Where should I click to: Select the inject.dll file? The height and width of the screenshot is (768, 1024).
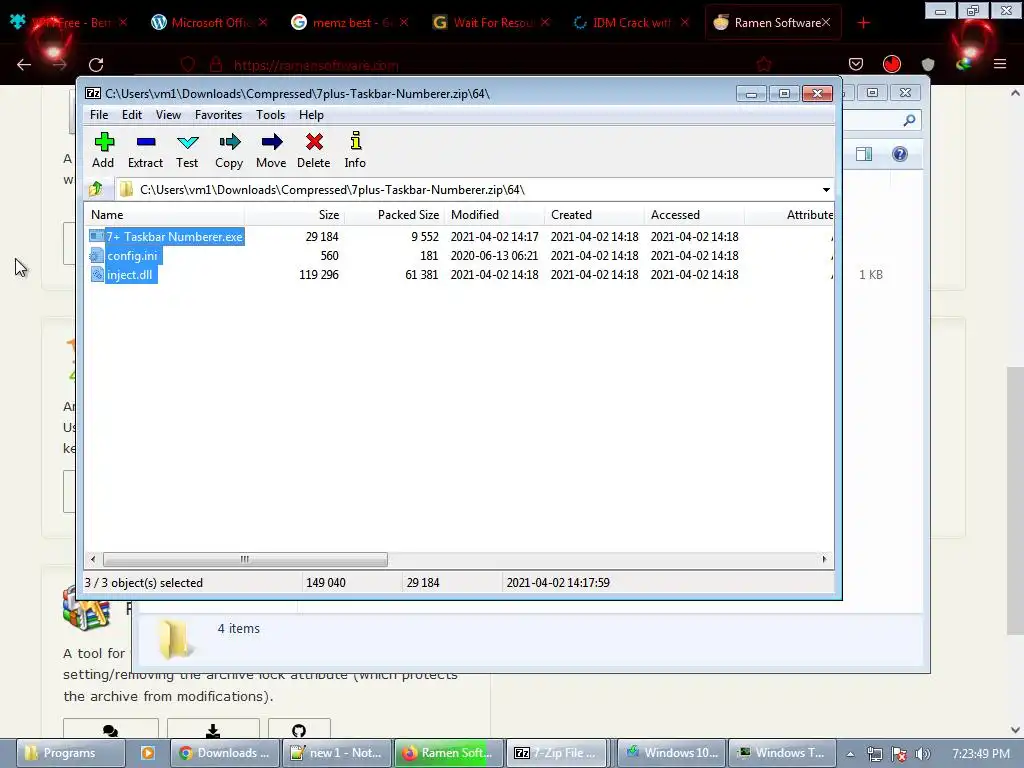click(x=123, y=274)
